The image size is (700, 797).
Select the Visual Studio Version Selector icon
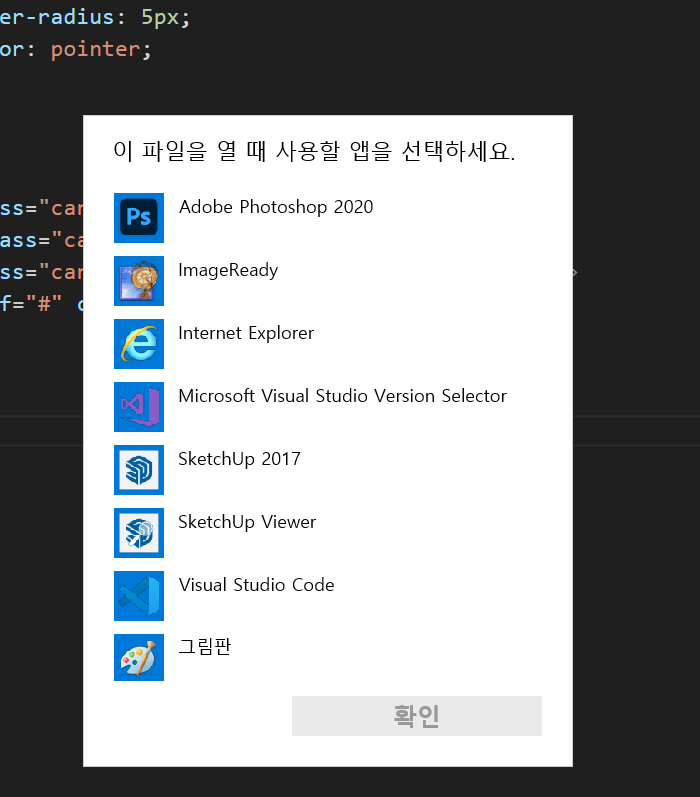coord(139,407)
